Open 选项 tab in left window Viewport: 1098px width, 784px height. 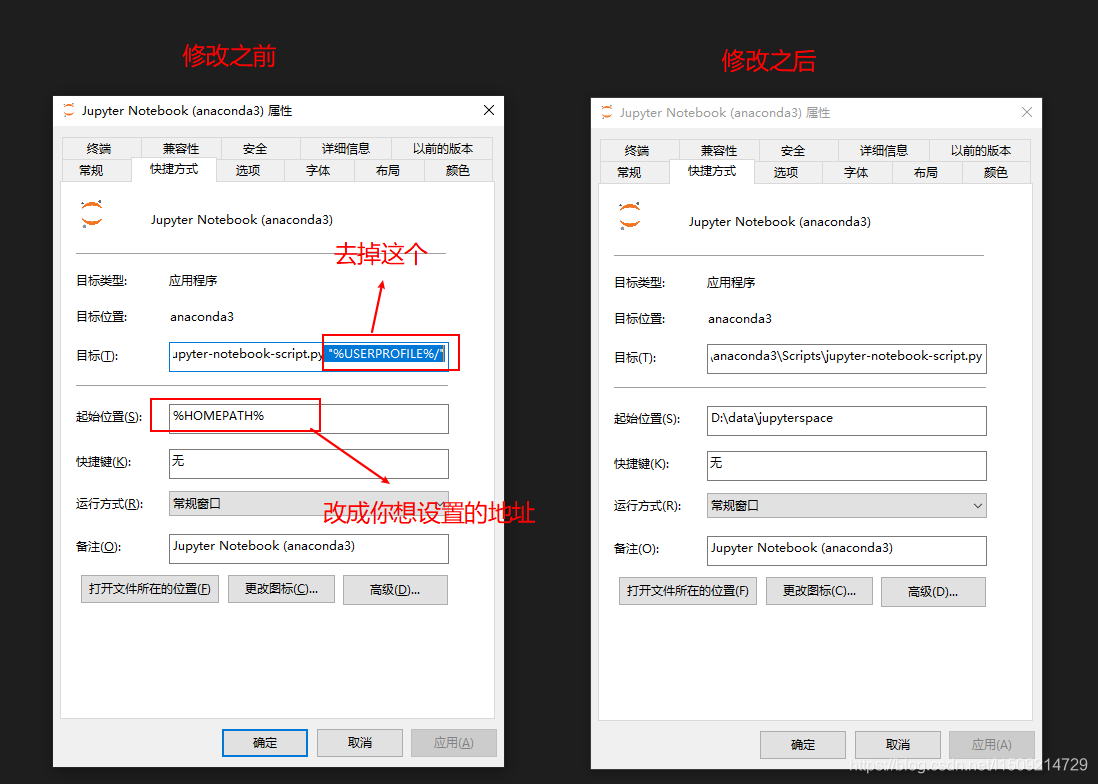click(250, 170)
